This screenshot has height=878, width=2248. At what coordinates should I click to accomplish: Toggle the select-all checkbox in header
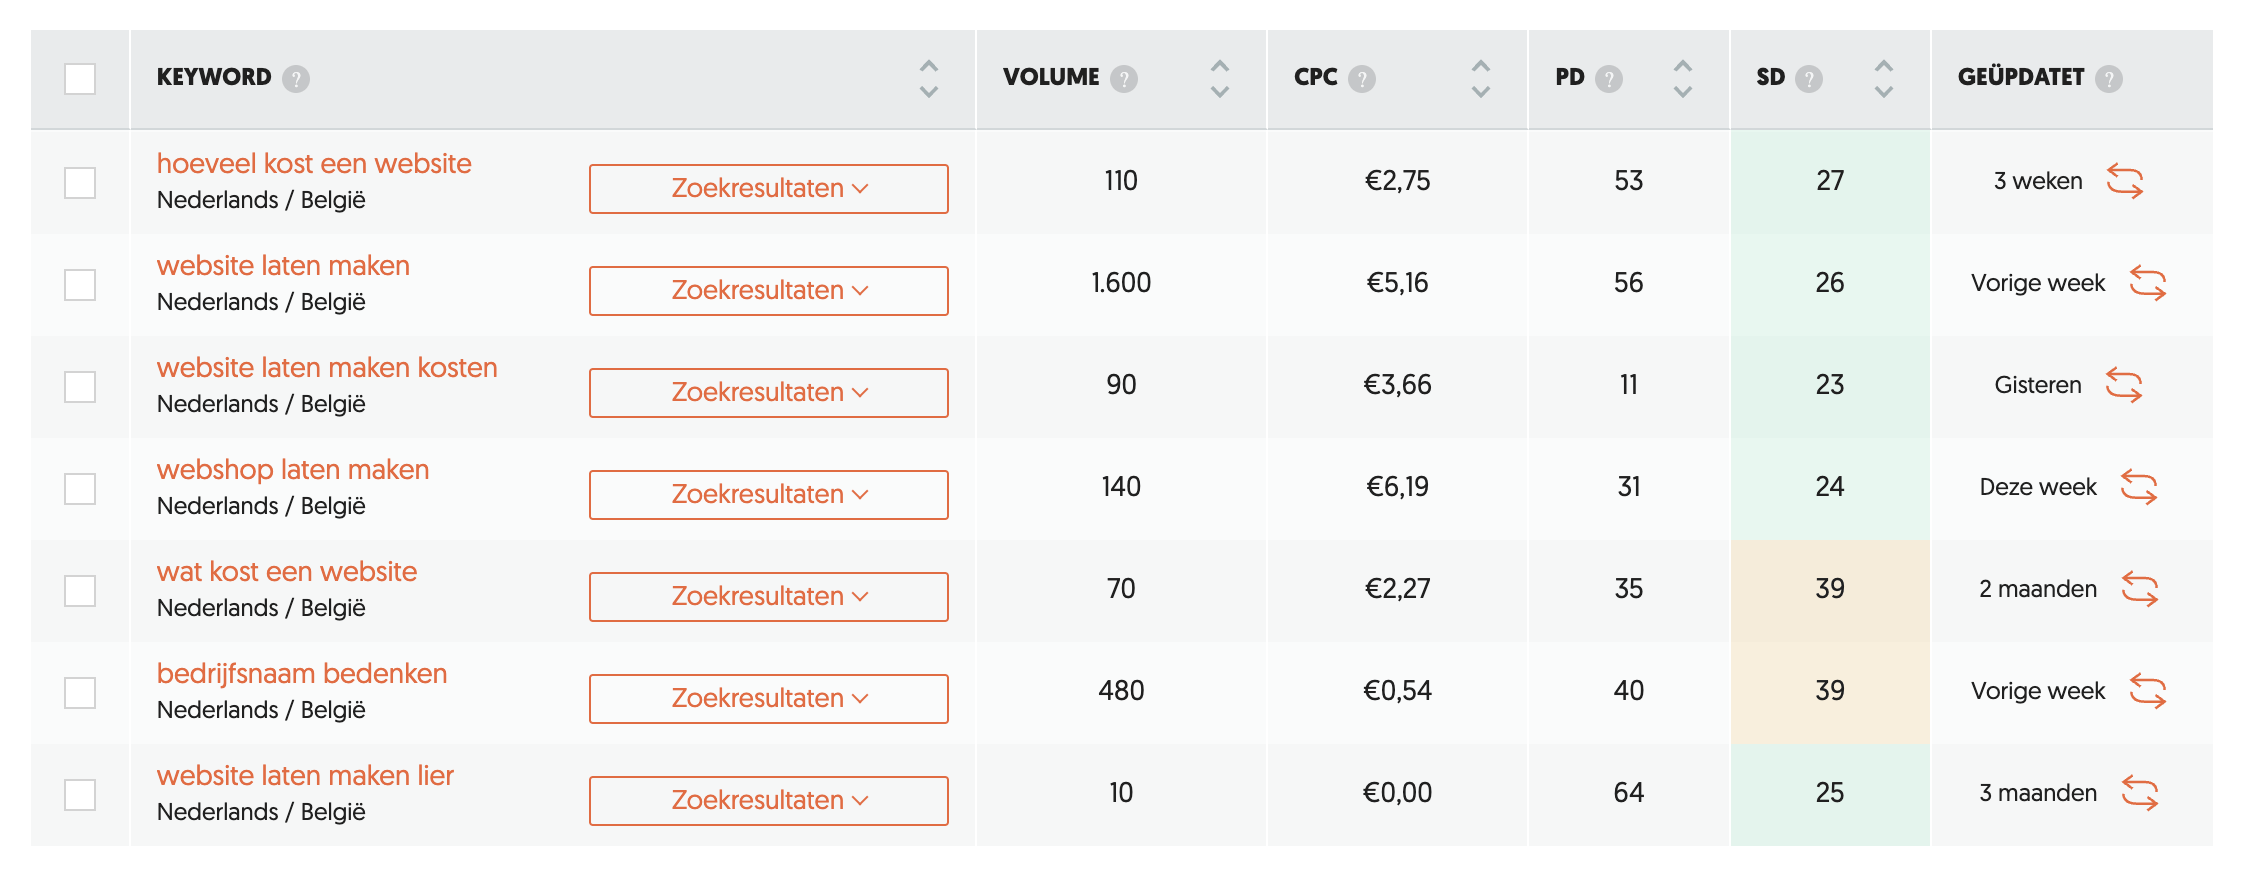80,79
